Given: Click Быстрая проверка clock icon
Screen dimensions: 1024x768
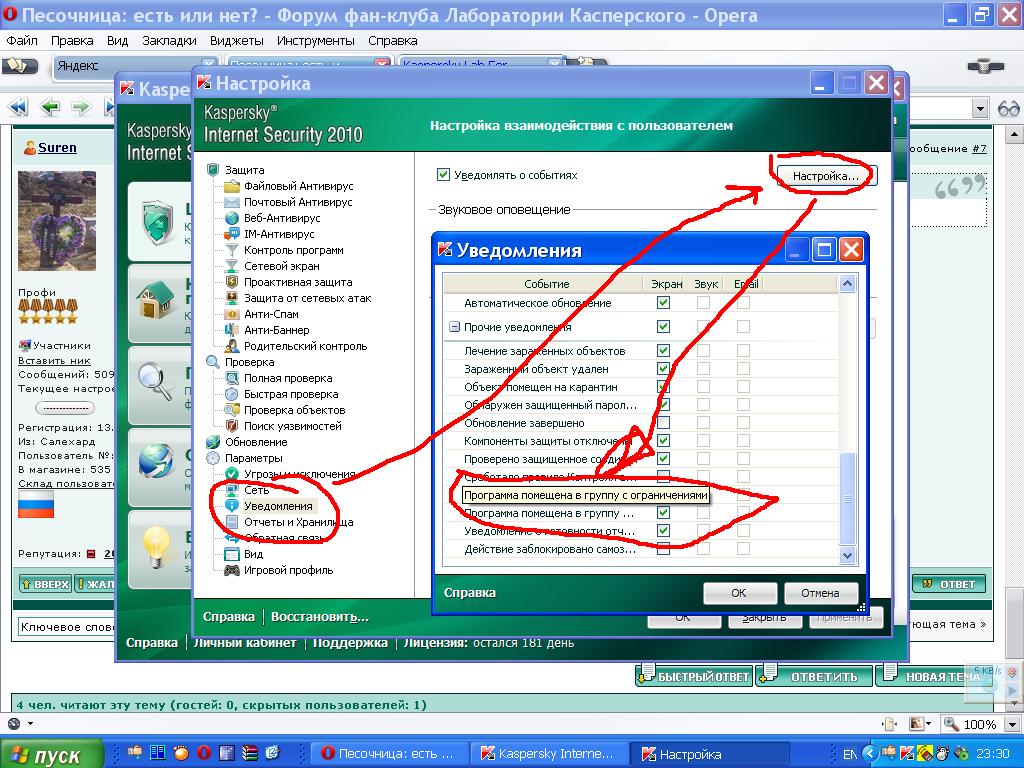Looking at the screenshot, I should tap(232, 394).
